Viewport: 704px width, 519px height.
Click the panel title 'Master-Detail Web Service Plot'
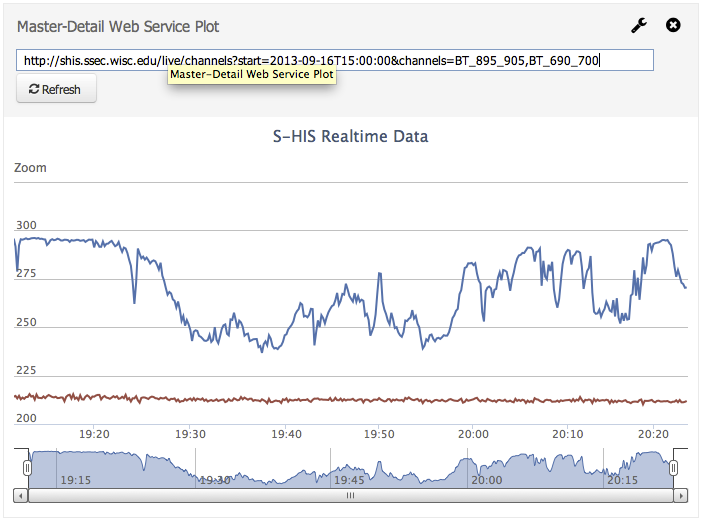pyautogui.click(x=118, y=26)
